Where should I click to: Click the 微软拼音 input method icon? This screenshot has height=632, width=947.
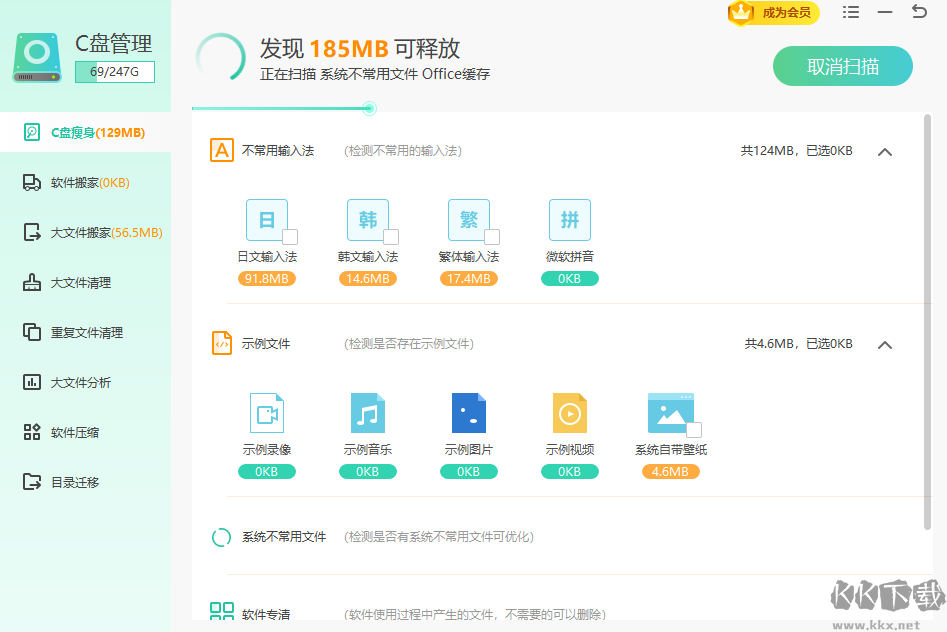569,219
